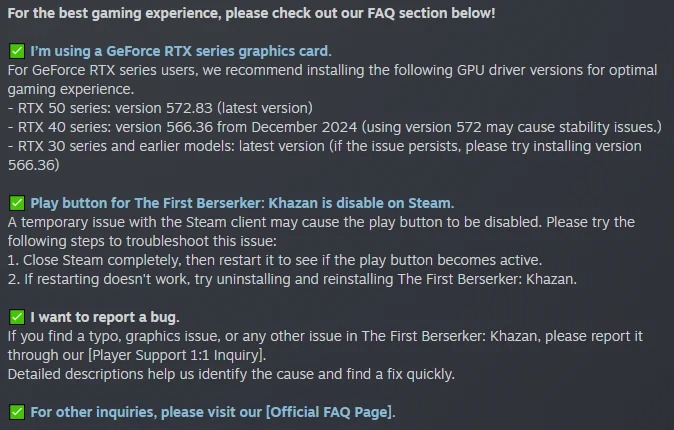This screenshot has height=430, width=674.
Task: Open the [Player Support 1:1 Inquiry] link
Action: (x=175, y=355)
